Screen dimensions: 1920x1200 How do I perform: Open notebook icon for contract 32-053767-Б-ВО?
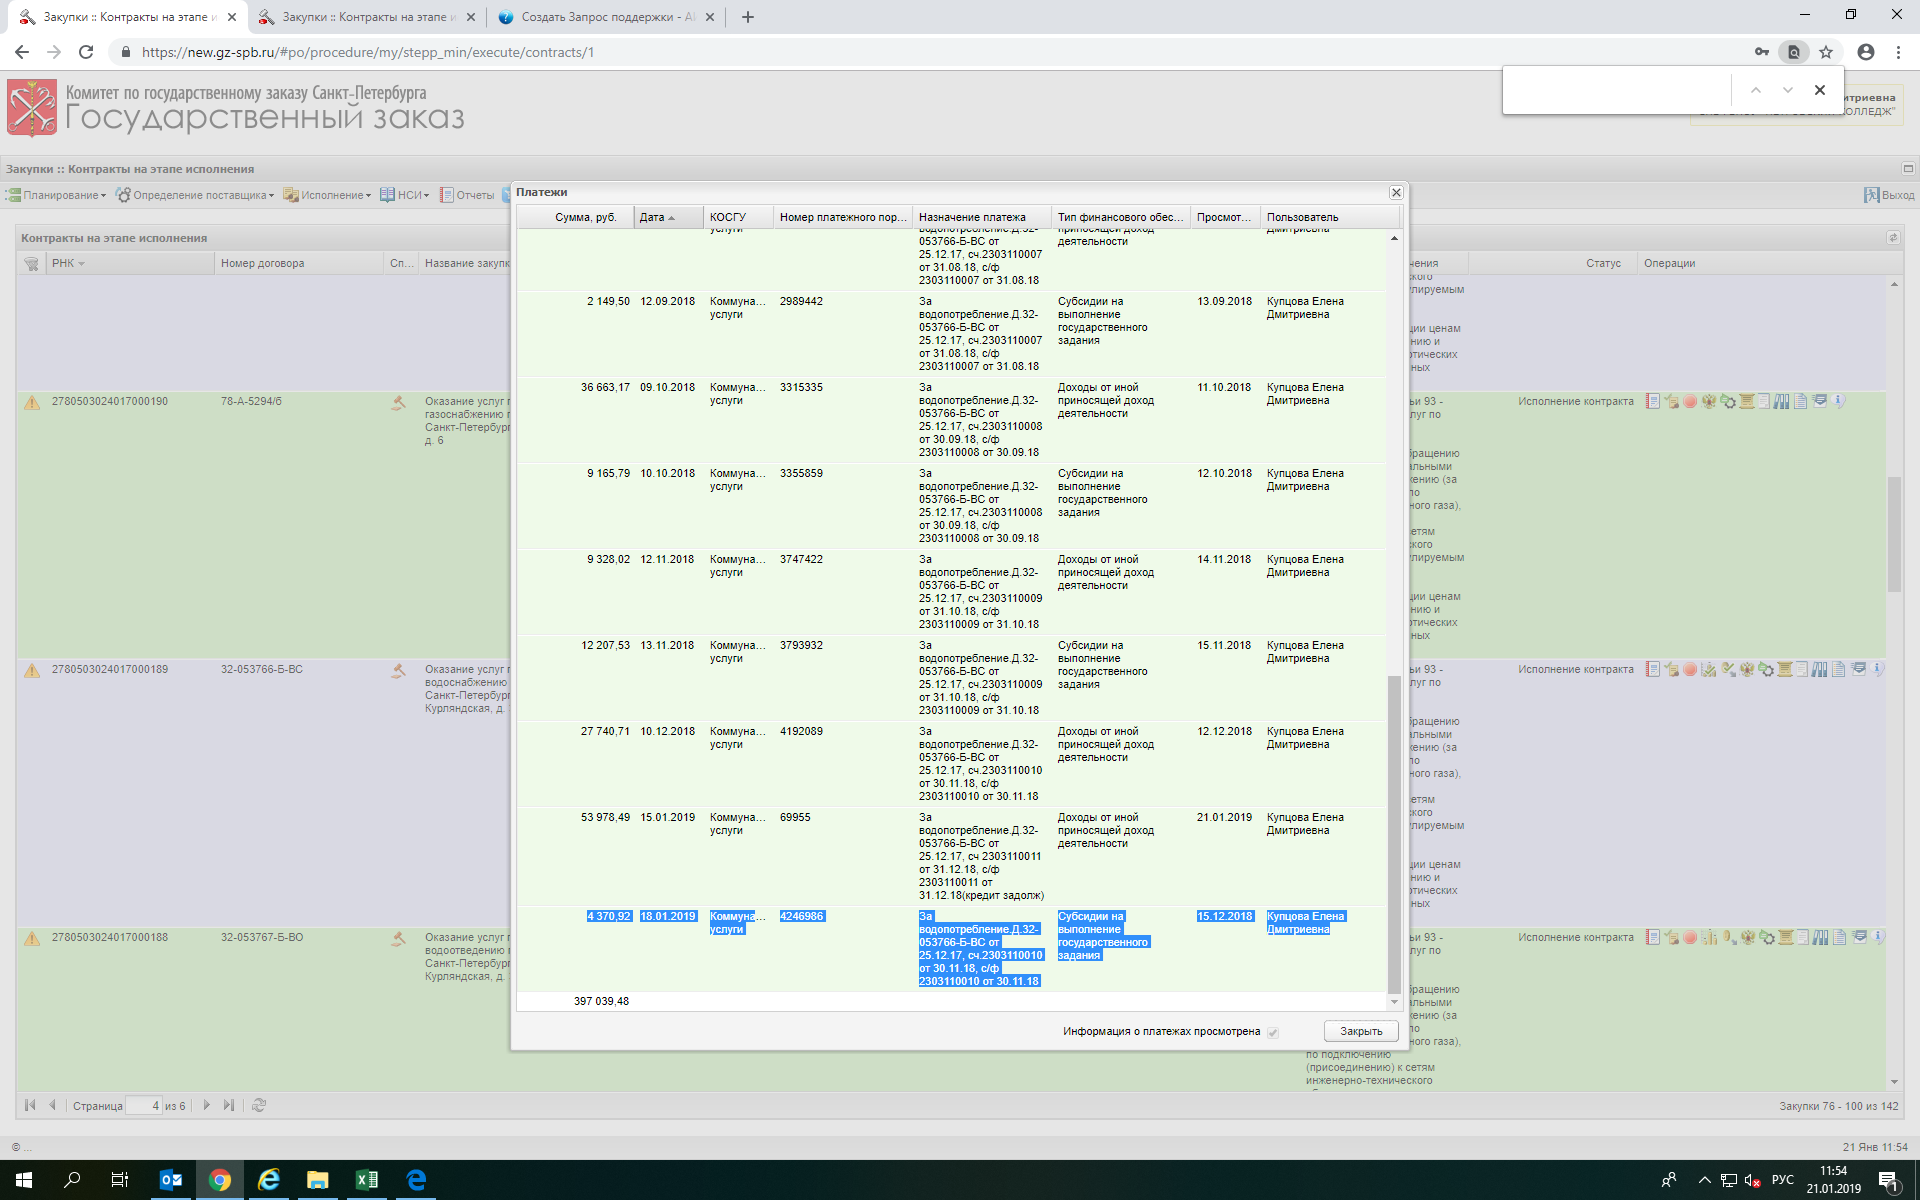[x=1653, y=937]
